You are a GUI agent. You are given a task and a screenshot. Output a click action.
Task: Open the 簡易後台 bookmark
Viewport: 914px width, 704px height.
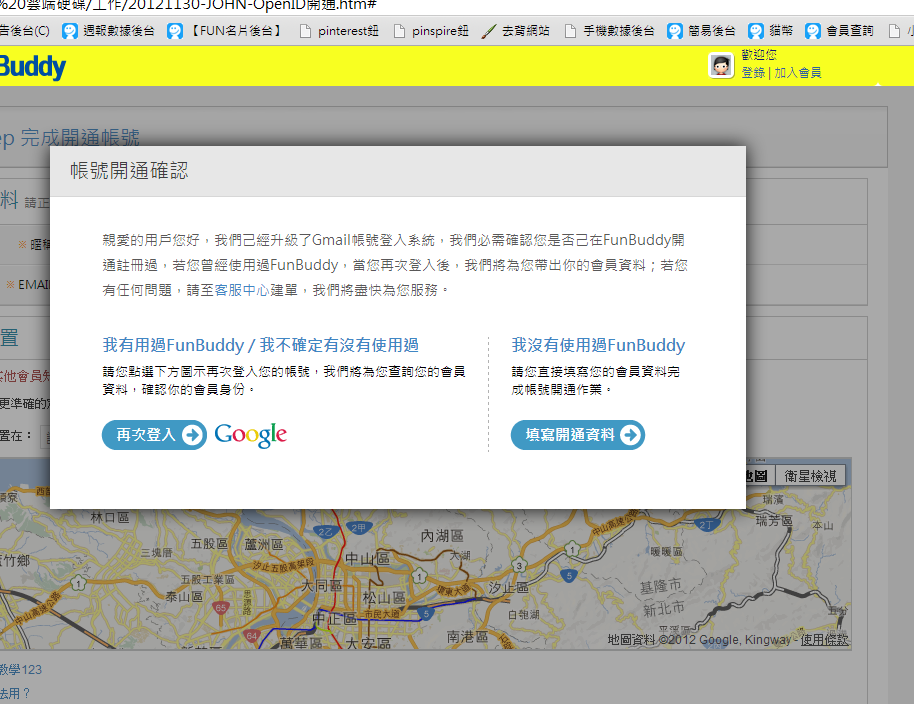click(702, 31)
